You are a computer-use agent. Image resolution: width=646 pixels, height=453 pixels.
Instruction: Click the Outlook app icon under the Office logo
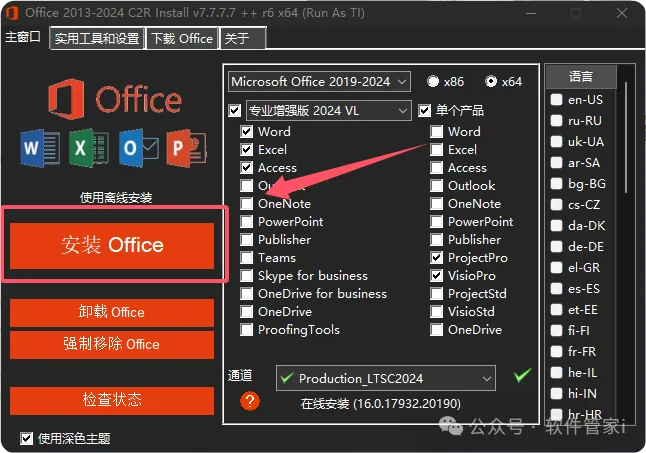click(139, 148)
